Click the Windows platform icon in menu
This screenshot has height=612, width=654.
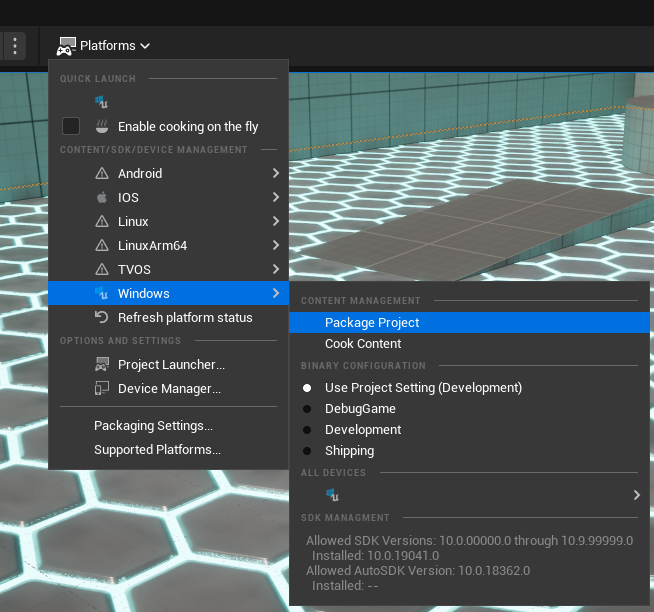coord(102,293)
